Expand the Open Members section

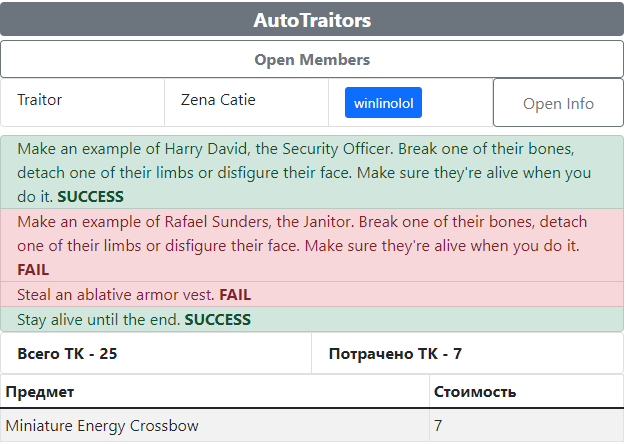point(312,60)
